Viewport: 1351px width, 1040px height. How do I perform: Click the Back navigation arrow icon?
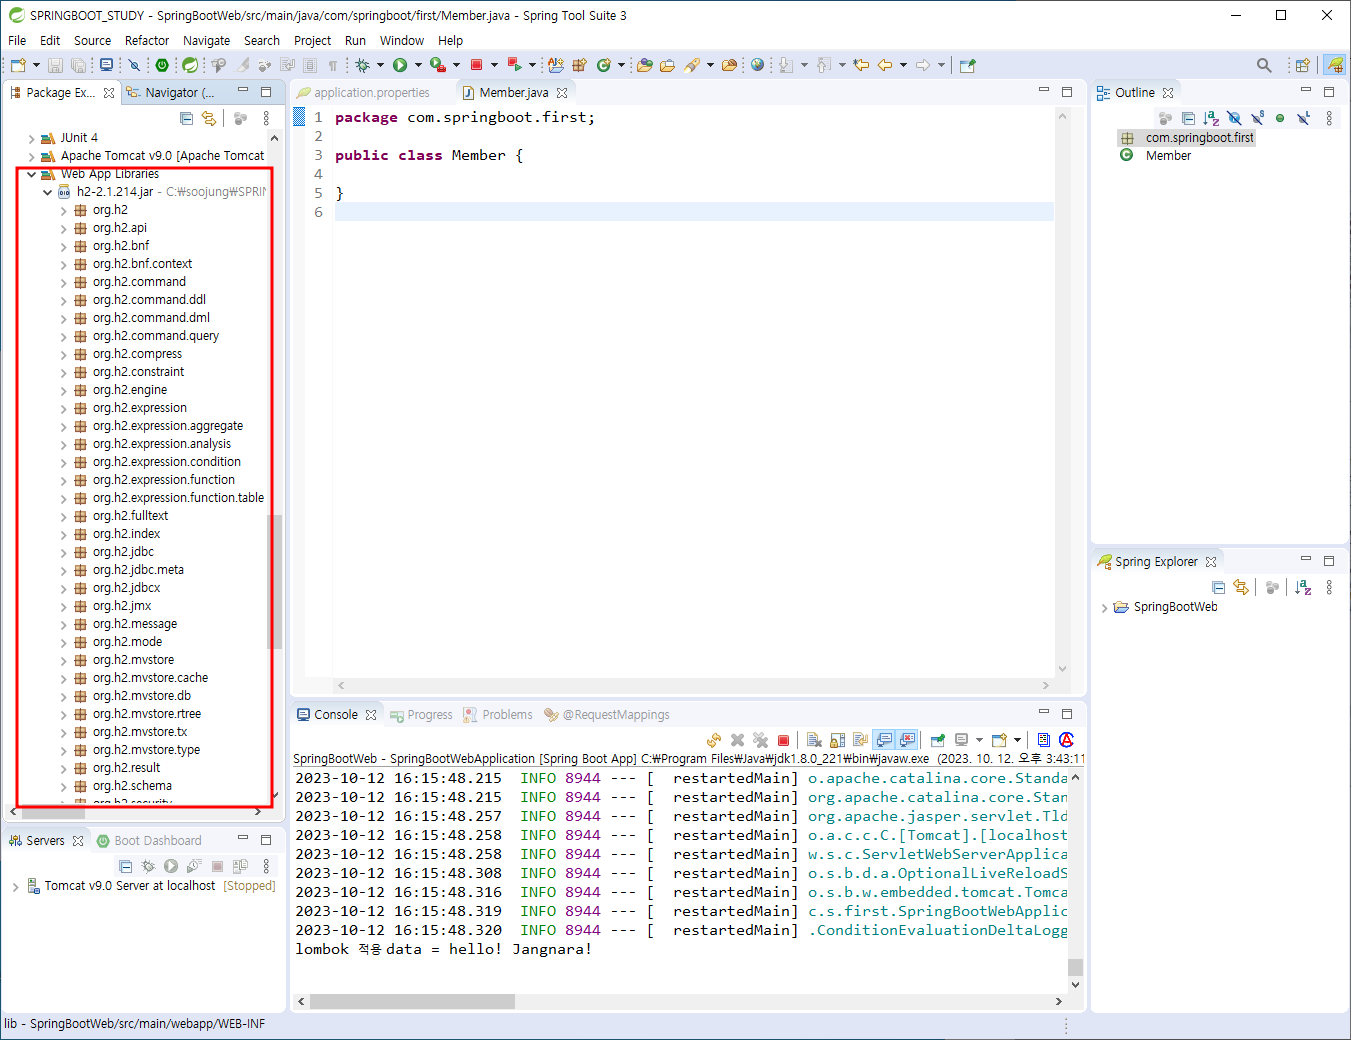click(x=885, y=65)
